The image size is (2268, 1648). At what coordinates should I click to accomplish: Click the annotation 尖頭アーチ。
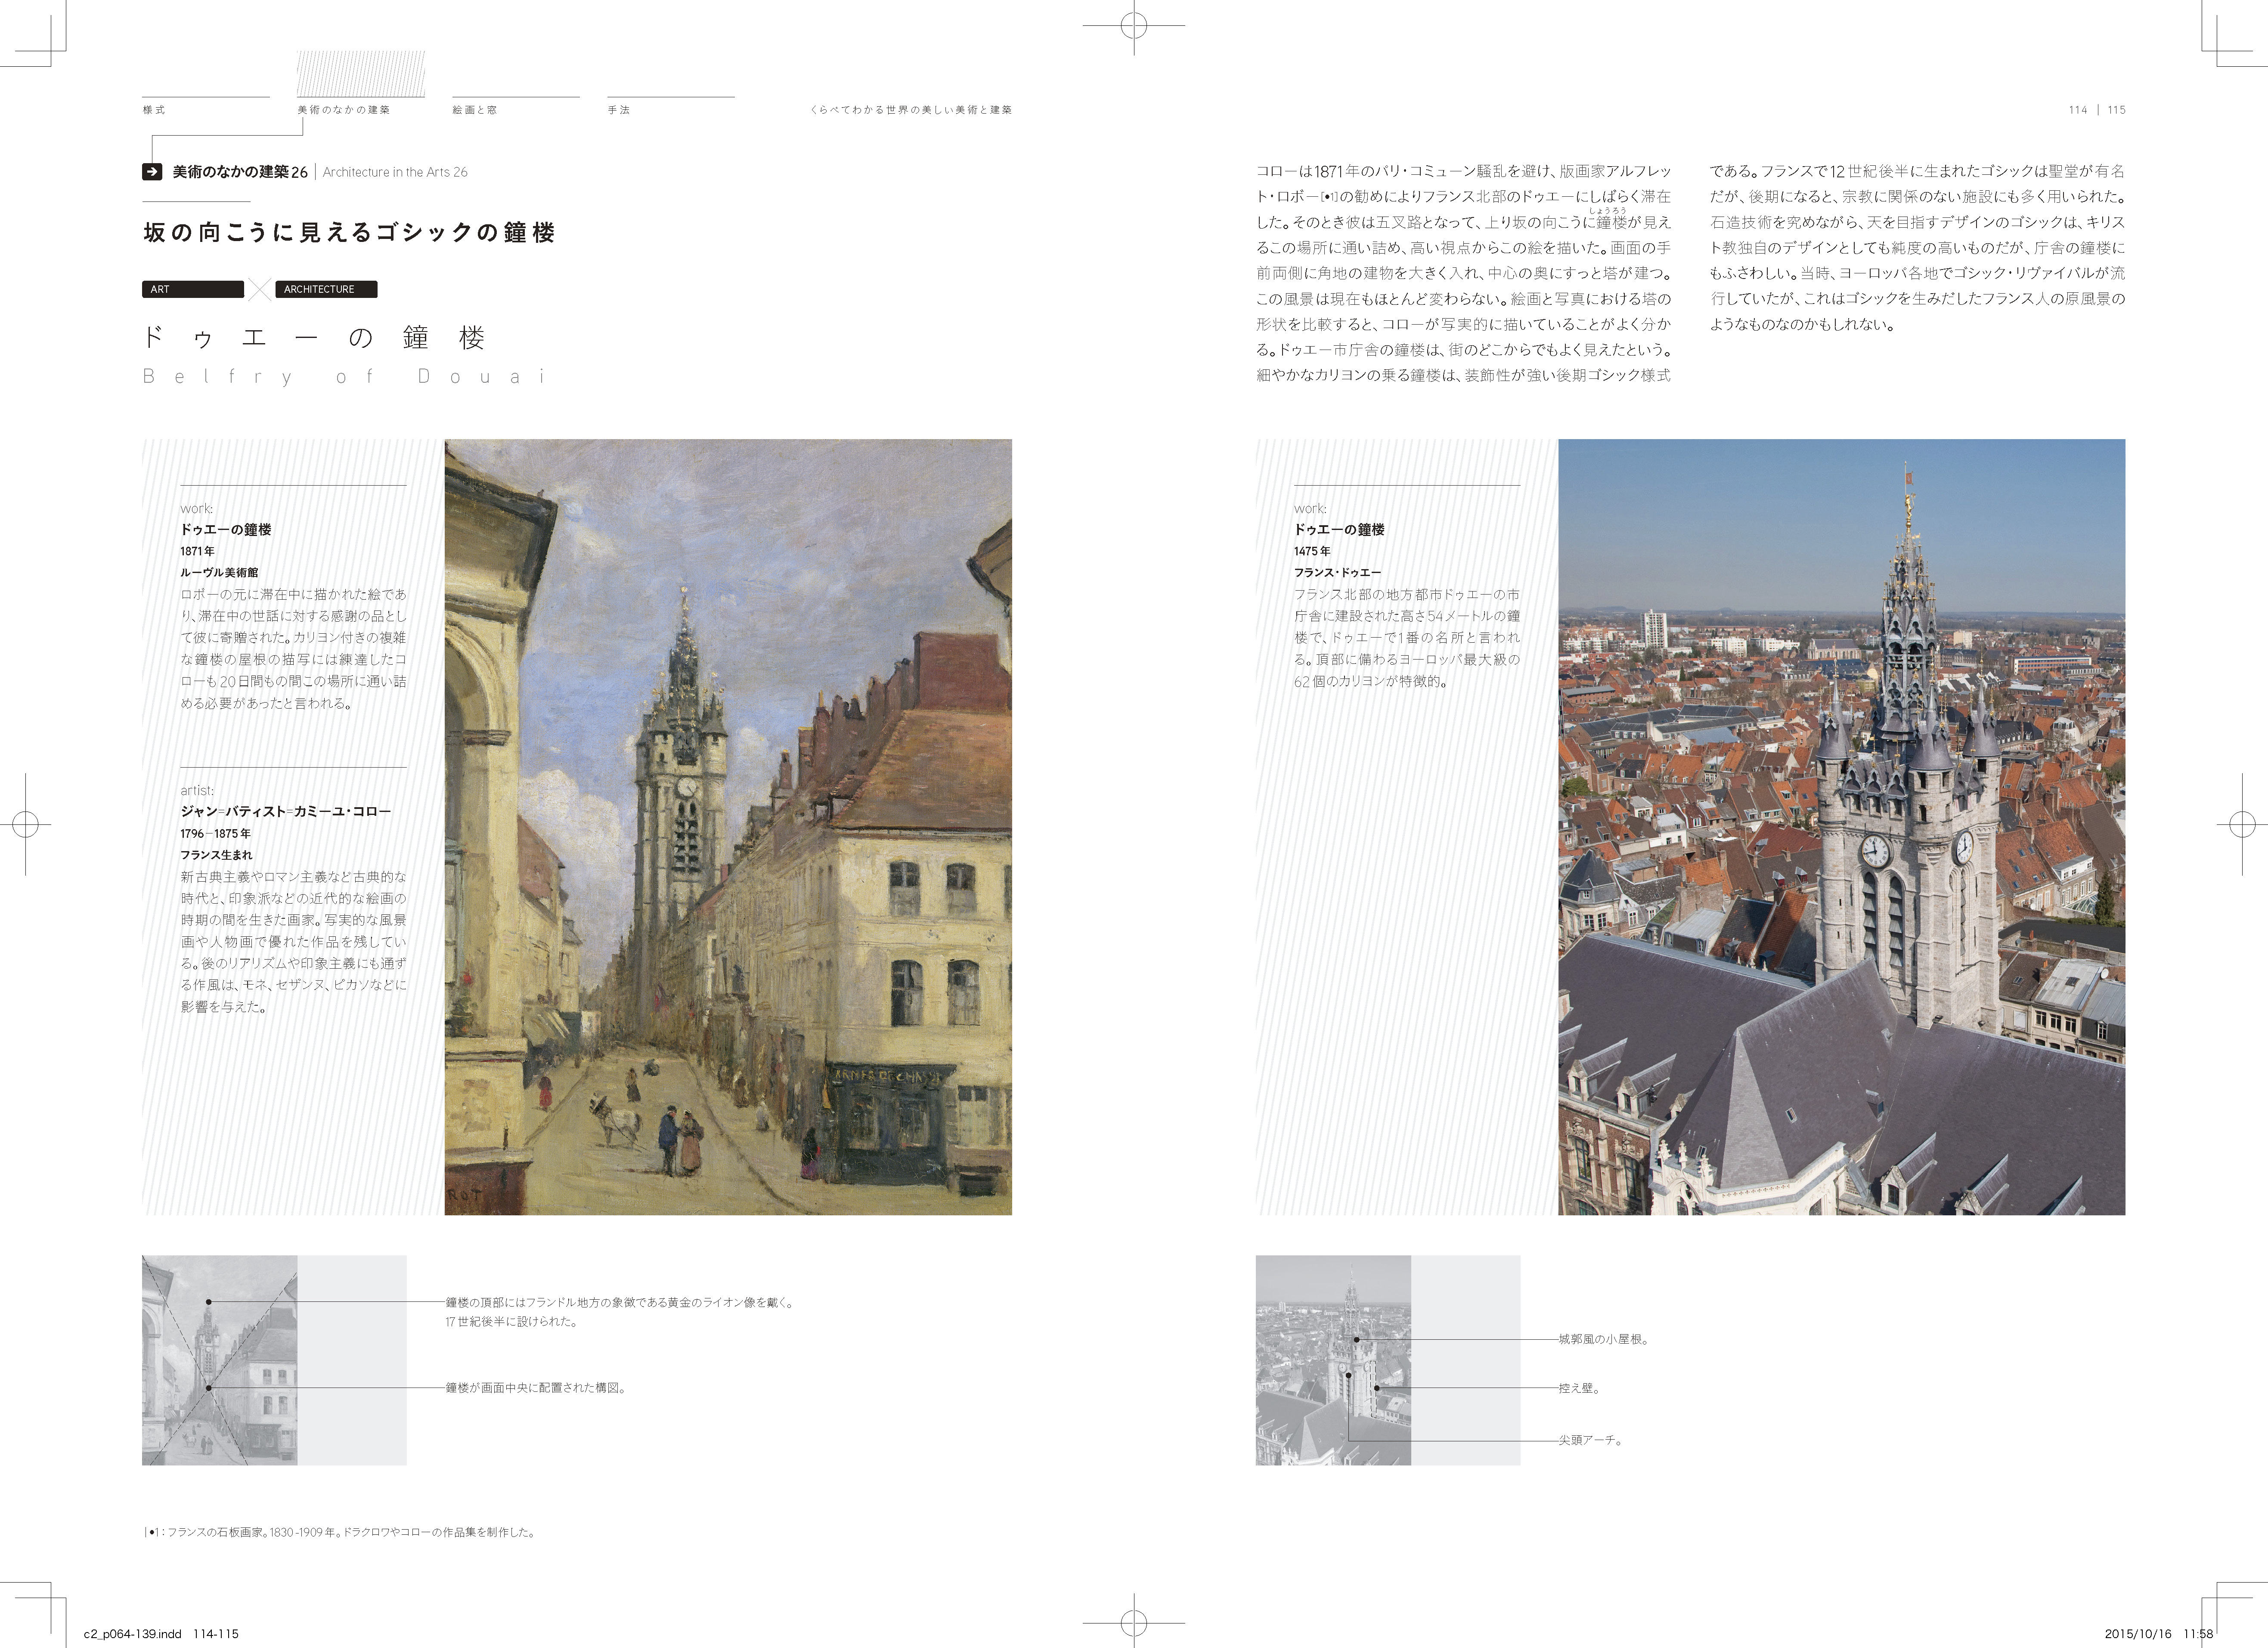tap(1590, 1440)
